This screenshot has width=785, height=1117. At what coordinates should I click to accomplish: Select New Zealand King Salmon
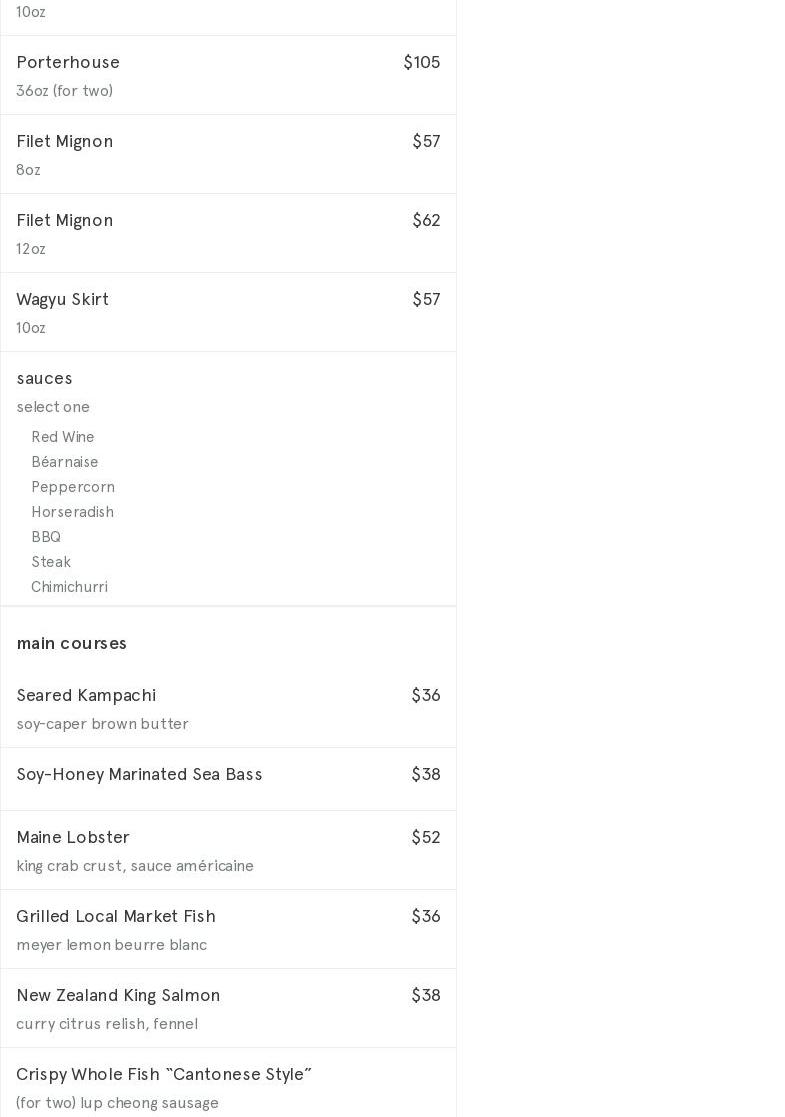click(118, 996)
